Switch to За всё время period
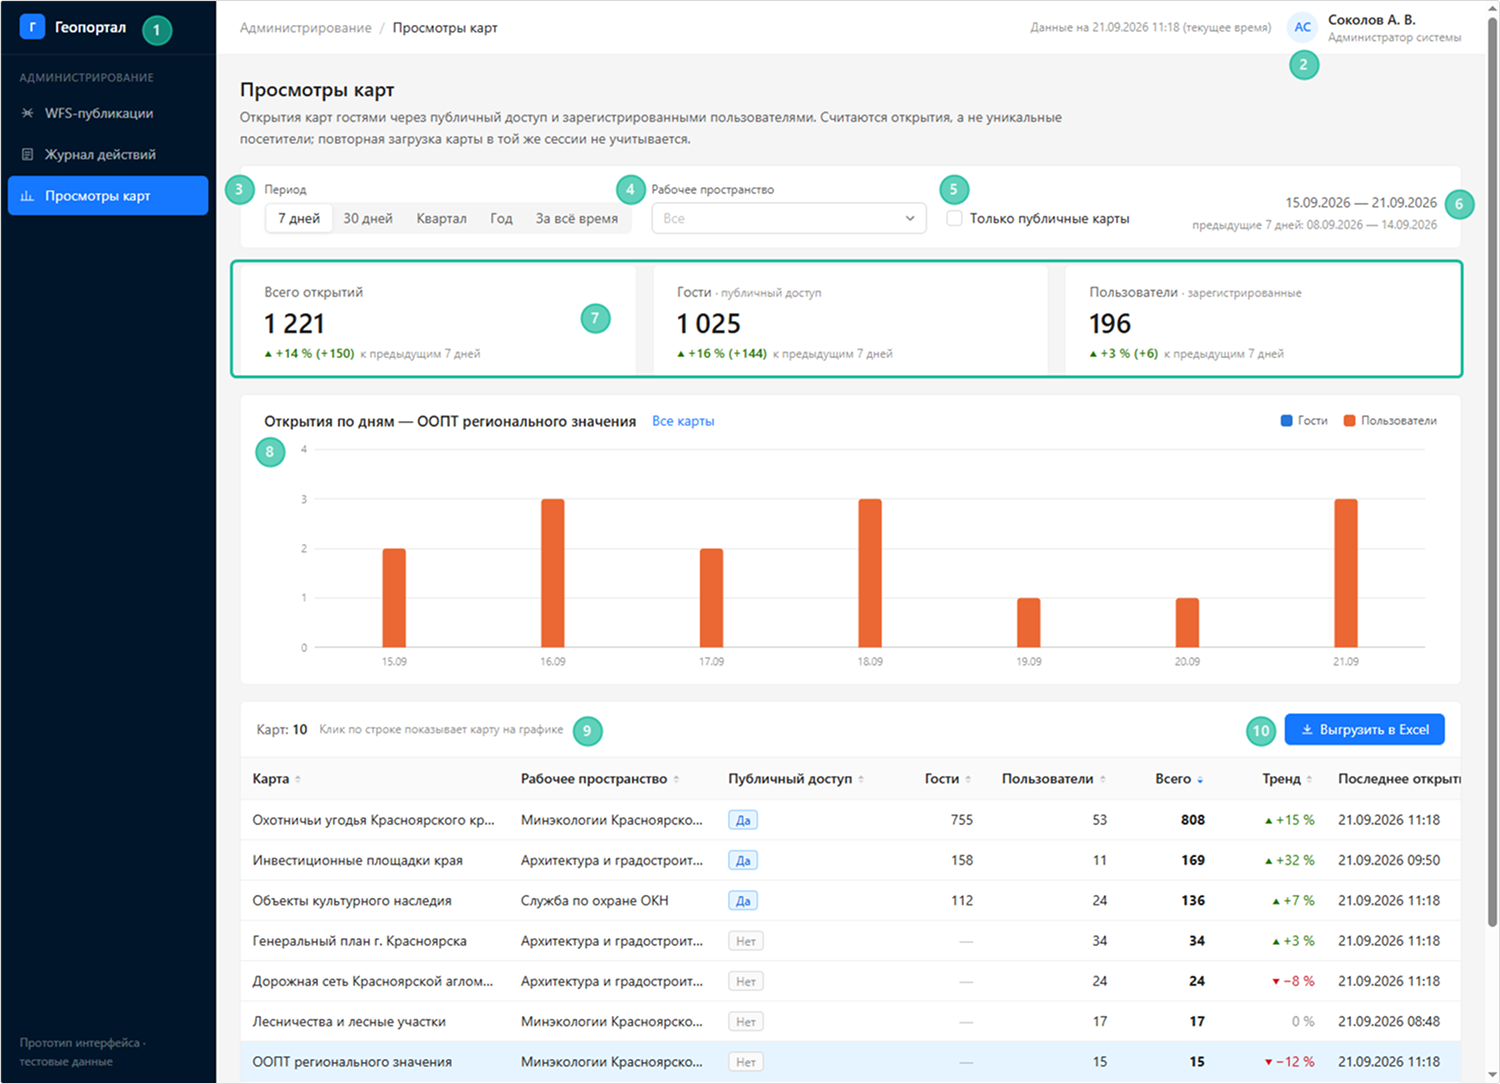This screenshot has width=1500, height=1084. (x=577, y=218)
